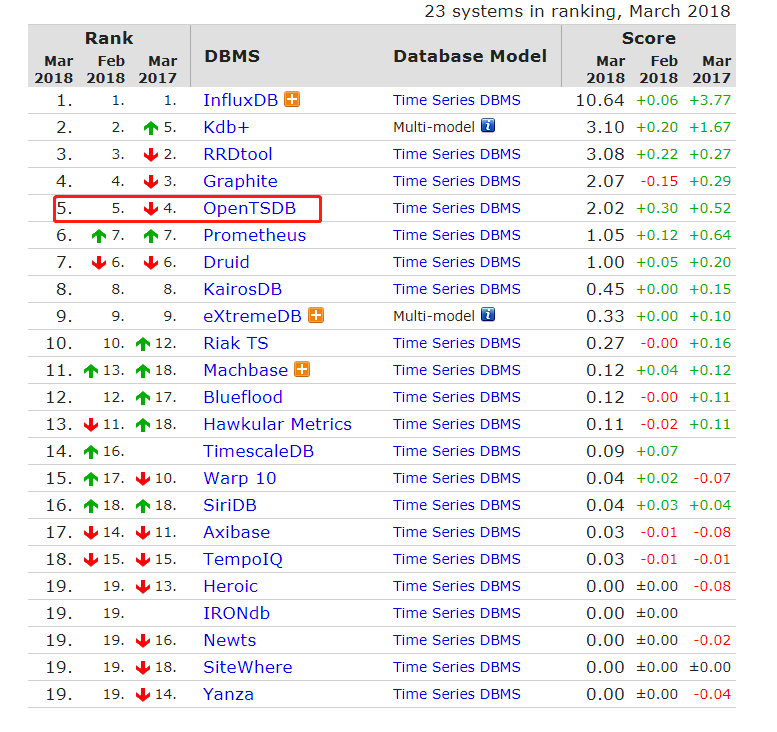Image resolution: width=777 pixels, height=732 pixels.
Task: Click Time Series DBMS in the TimescaleDB row
Action: [x=457, y=451]
